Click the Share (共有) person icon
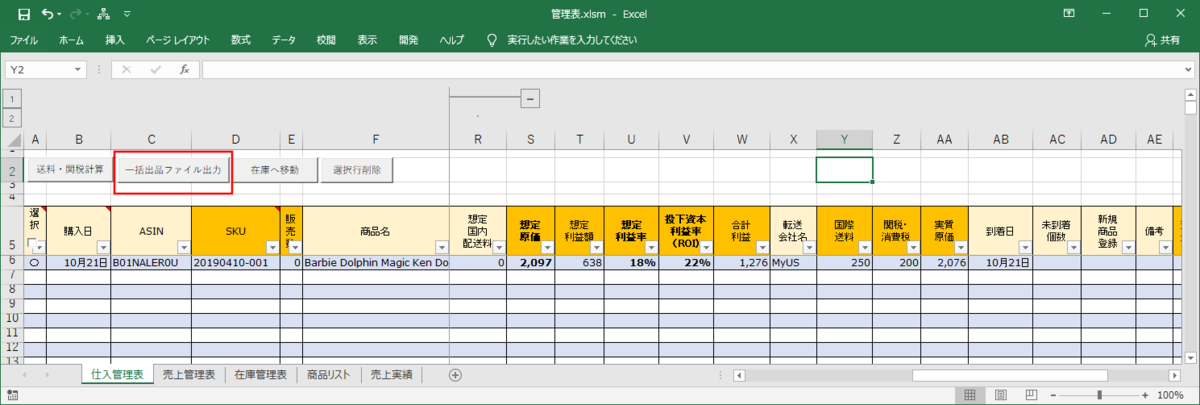This screenshot has width=1200, height=405. pyautogui.click(x=1151, y=40)
